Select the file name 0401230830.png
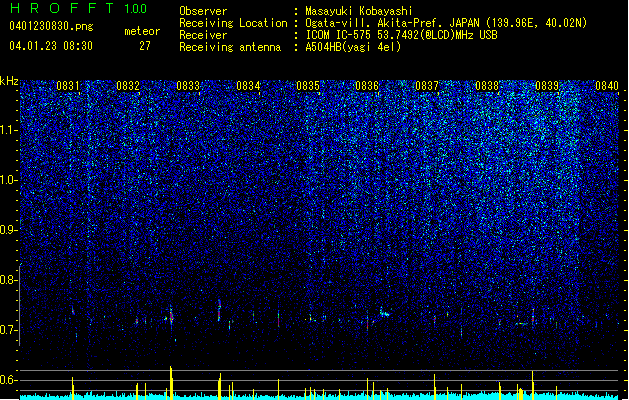This screenshot has height=400, width=629. pos(51,26)
